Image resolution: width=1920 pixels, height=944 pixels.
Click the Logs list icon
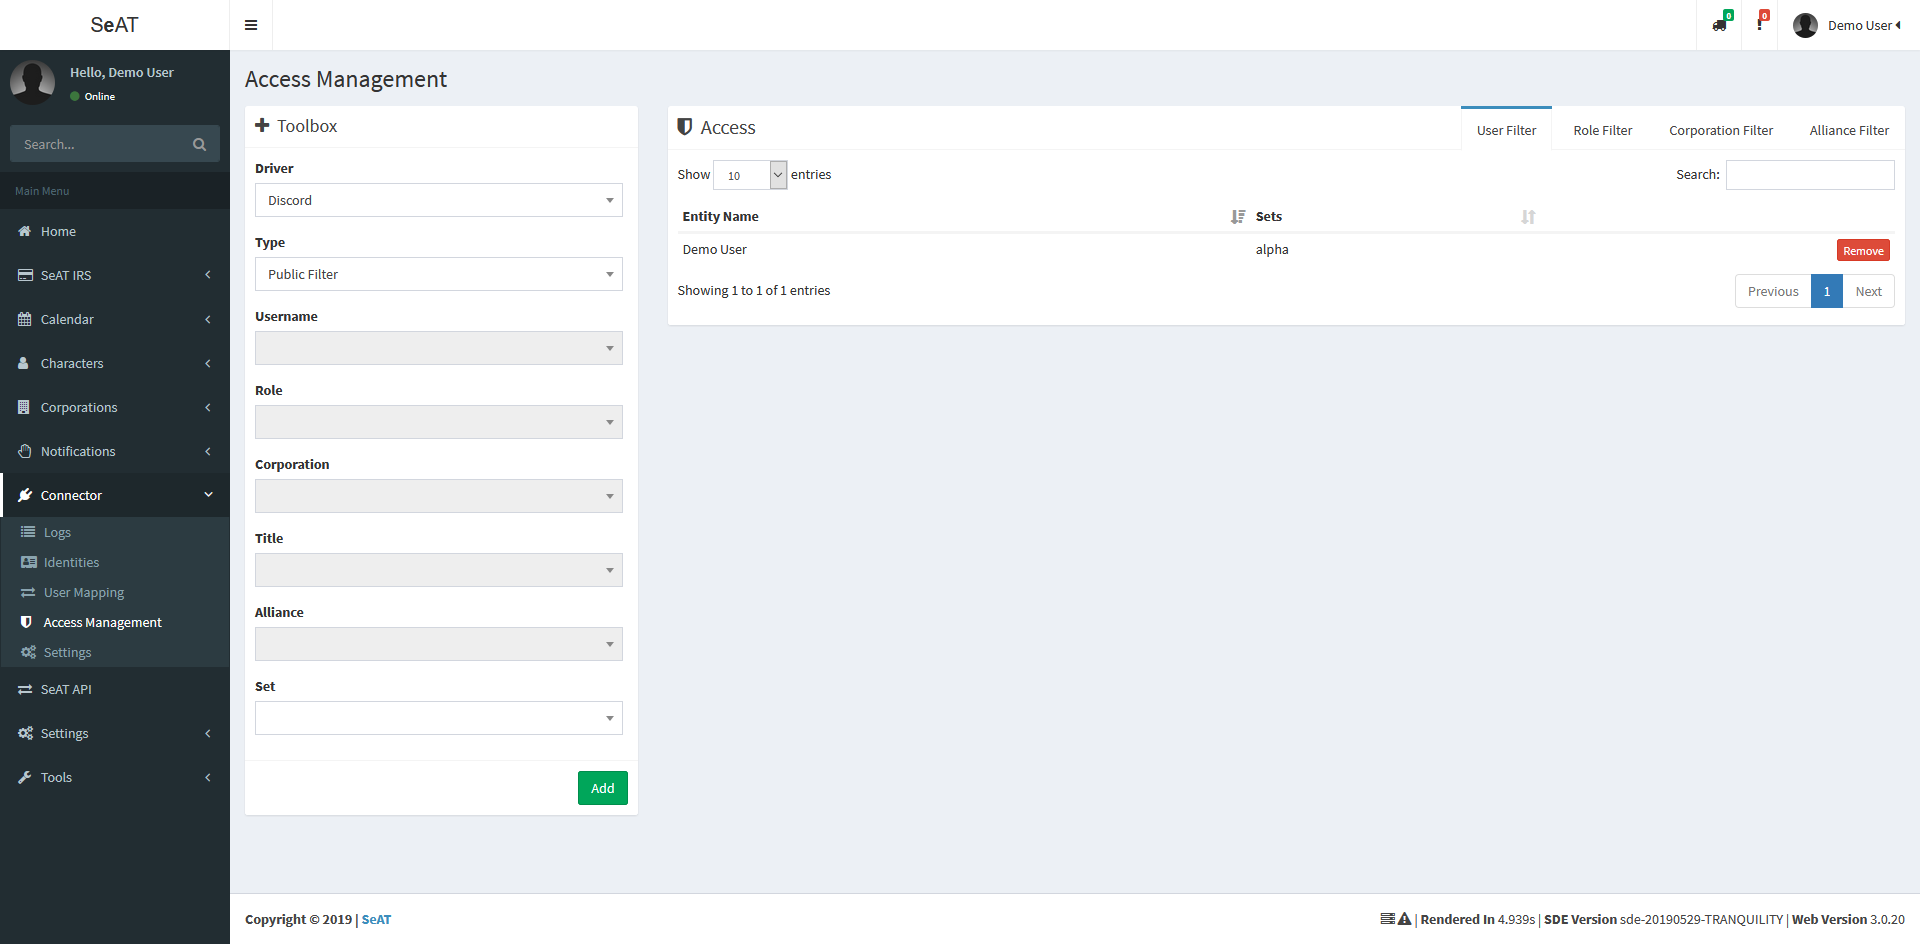tap(28, 532)
